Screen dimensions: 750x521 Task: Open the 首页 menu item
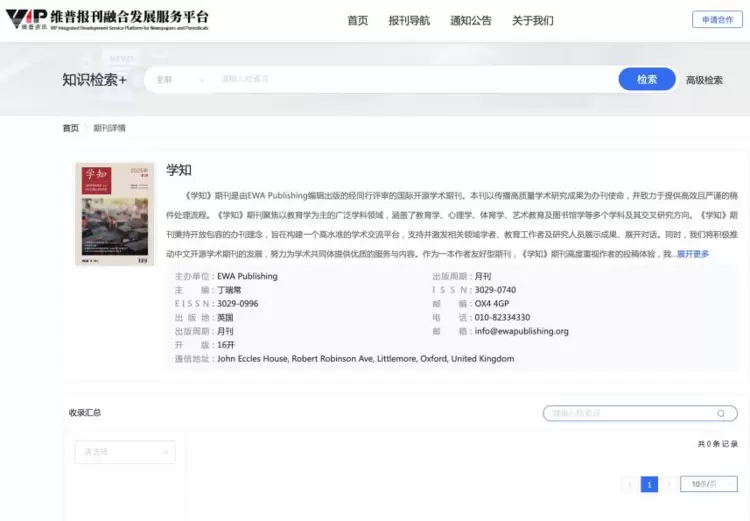coord(357,20)
